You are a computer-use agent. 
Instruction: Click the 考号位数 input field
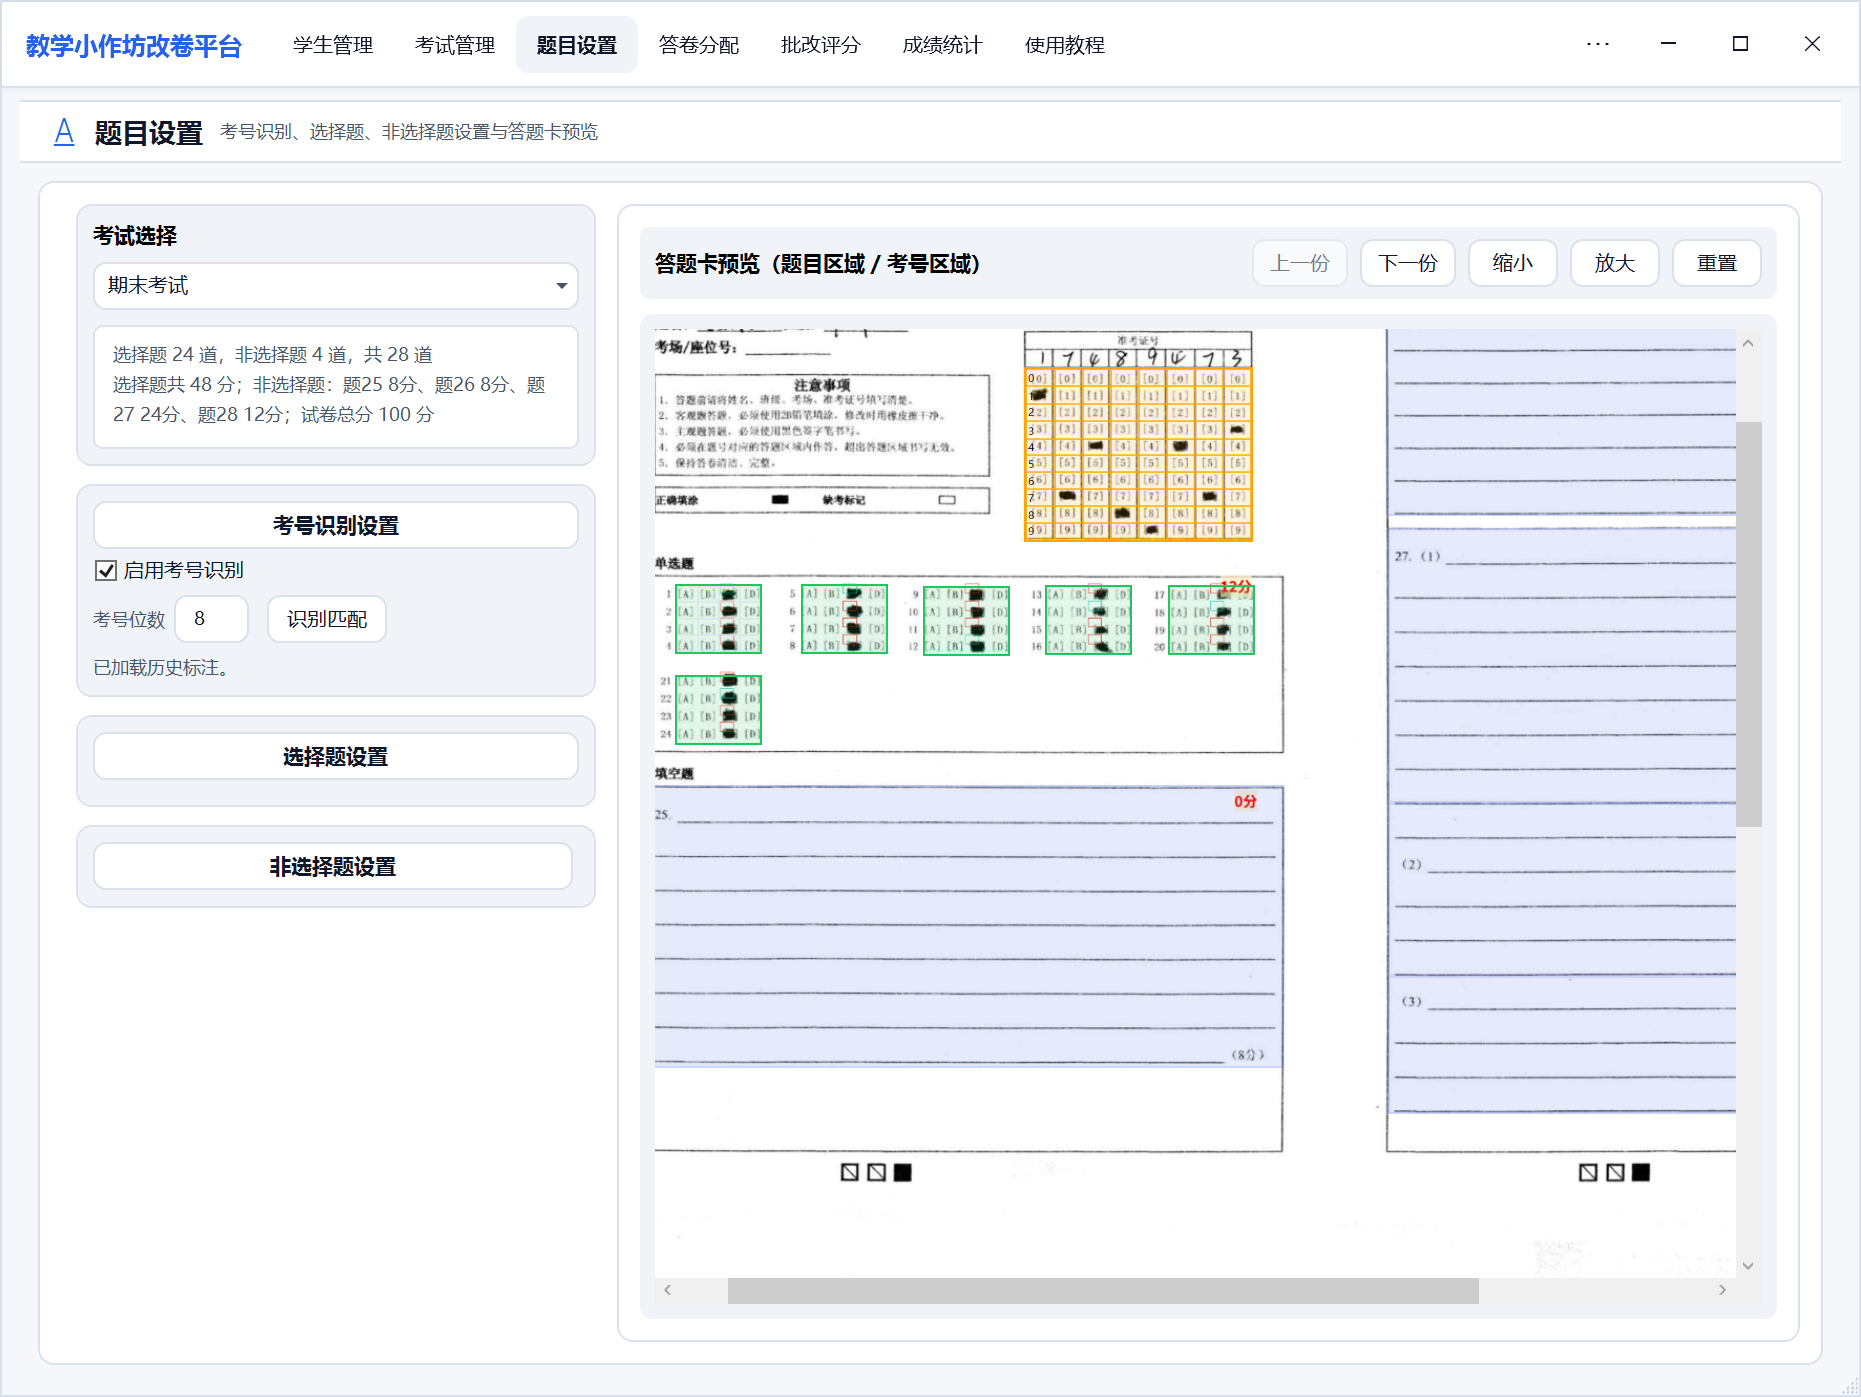211,619
